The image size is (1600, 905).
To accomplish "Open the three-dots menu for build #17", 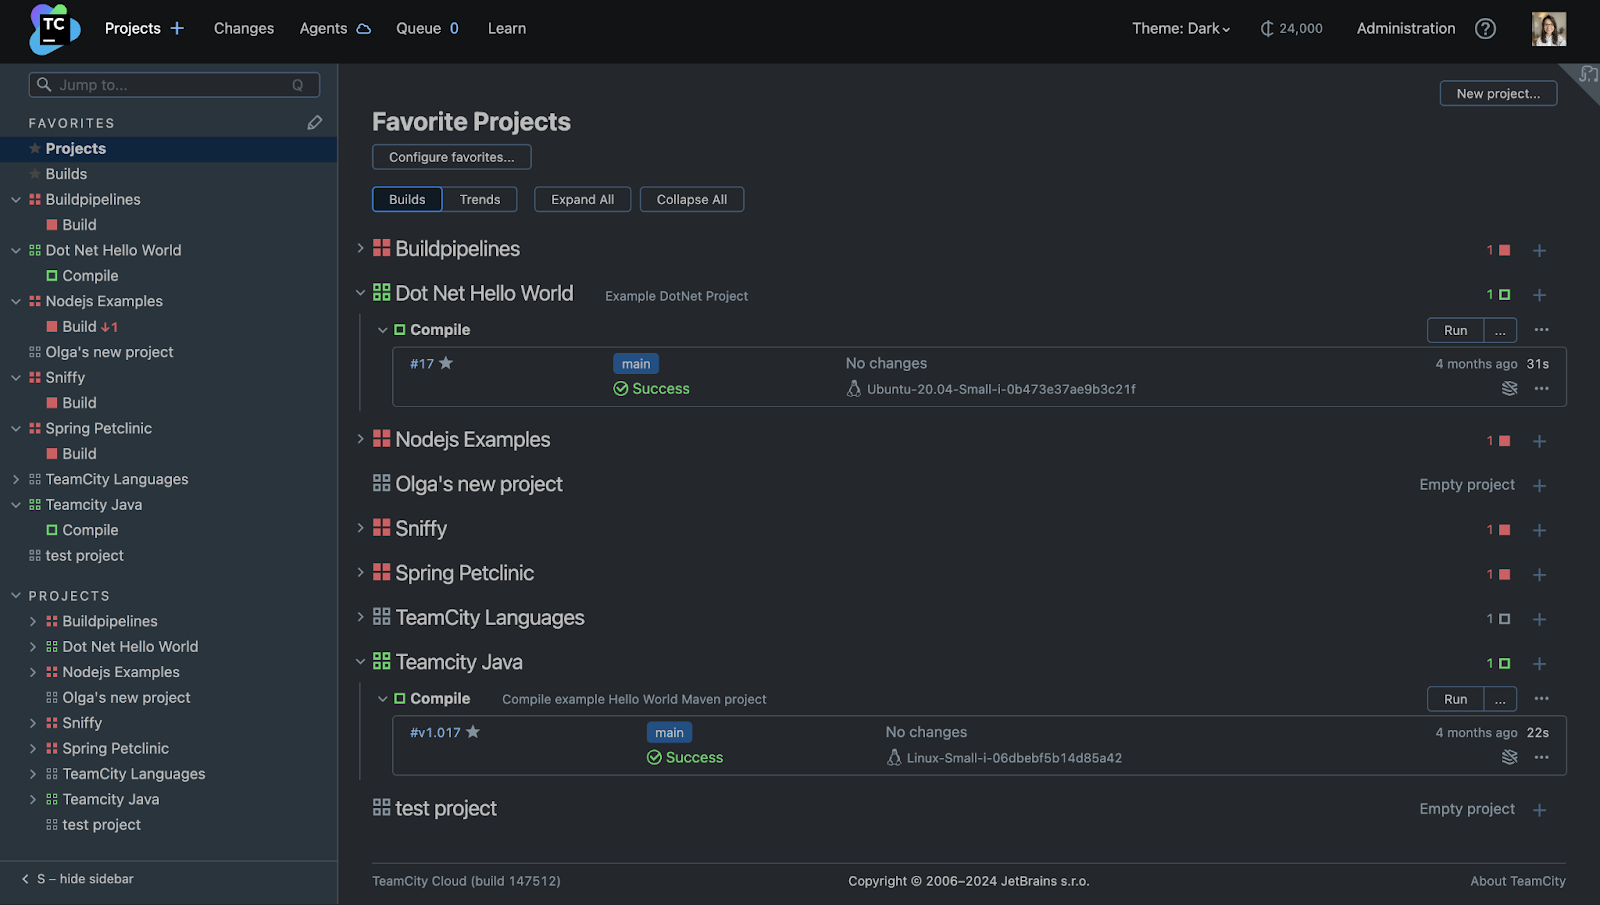I will tap(1542, 389).
